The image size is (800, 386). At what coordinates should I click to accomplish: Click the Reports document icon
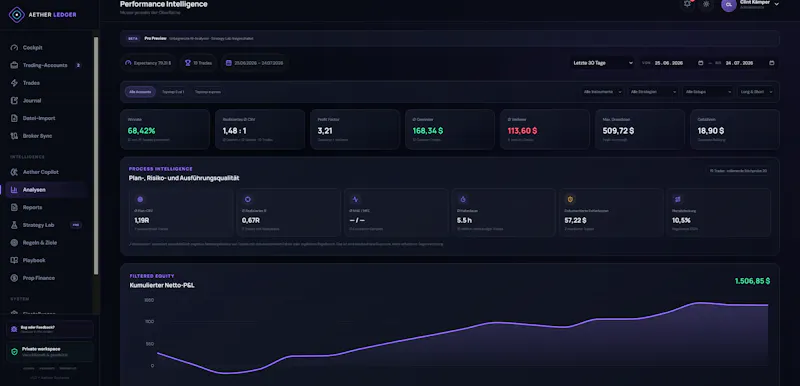(x=14, y=208)
